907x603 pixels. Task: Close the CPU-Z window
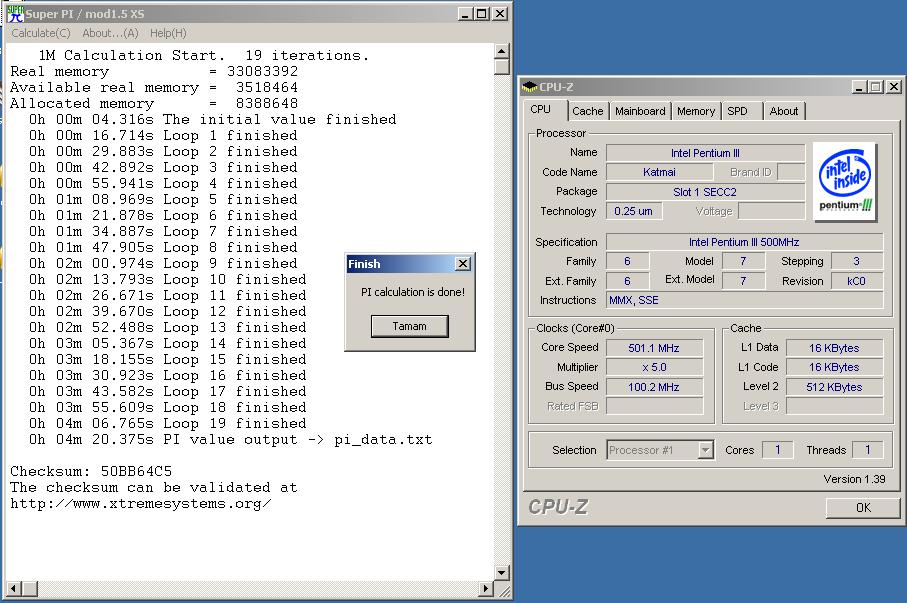click(894, 87)
